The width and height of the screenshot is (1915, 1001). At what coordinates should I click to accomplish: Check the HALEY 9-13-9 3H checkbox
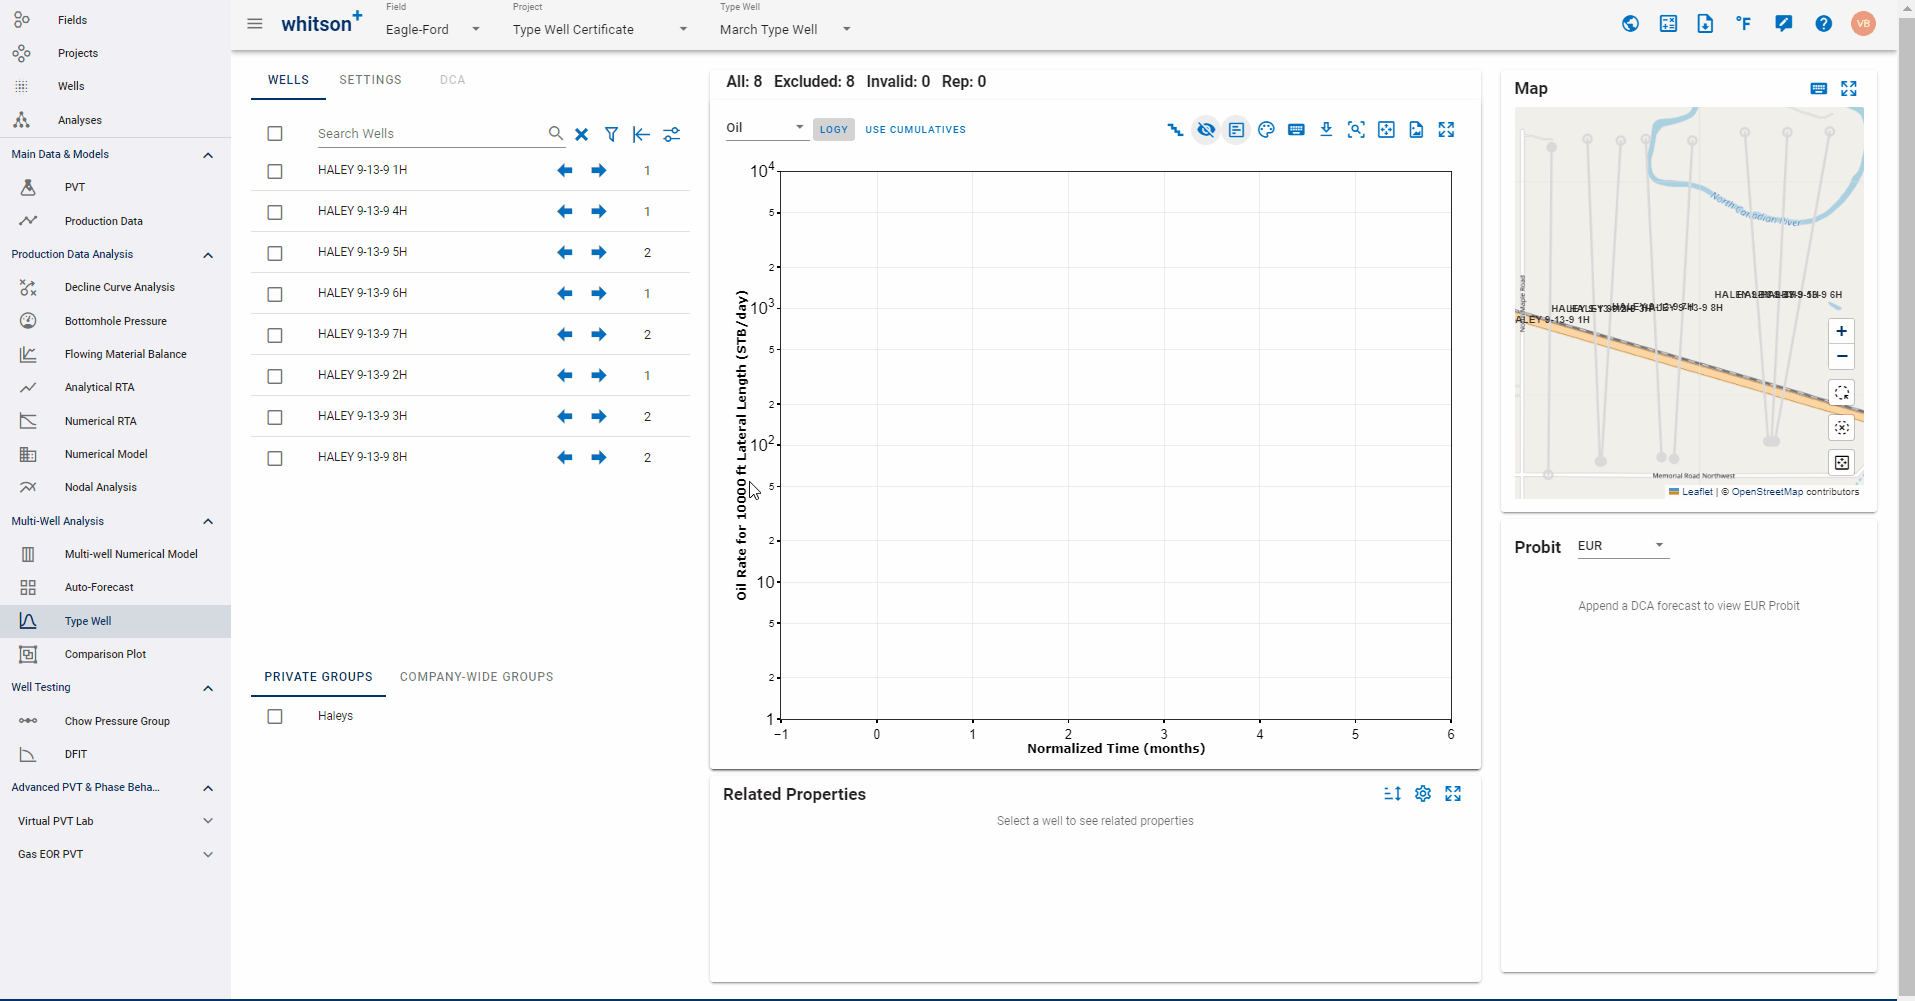click(x=275, y=418)
